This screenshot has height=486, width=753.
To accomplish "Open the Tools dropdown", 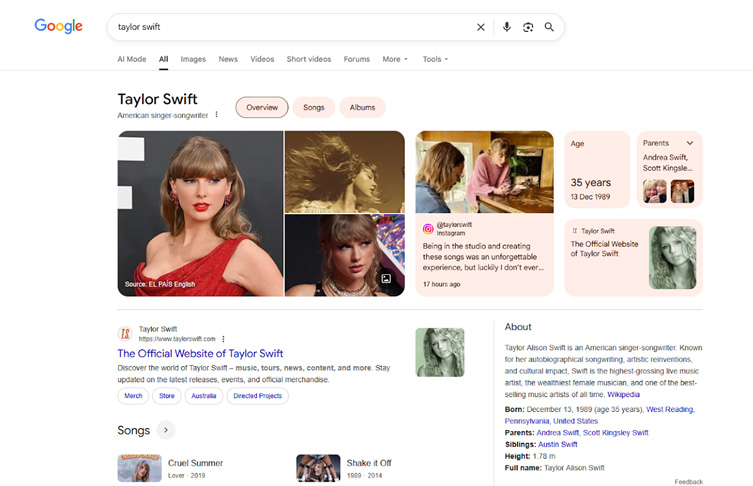I will 435,59.
